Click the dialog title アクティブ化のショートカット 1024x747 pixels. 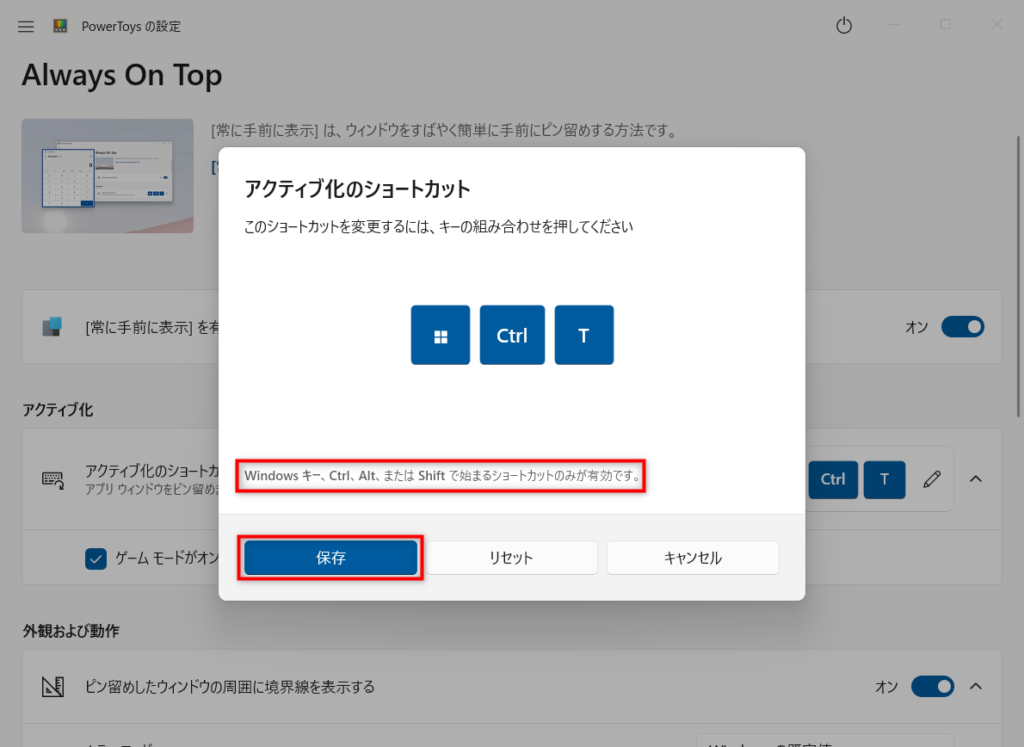tap(357, 189)
